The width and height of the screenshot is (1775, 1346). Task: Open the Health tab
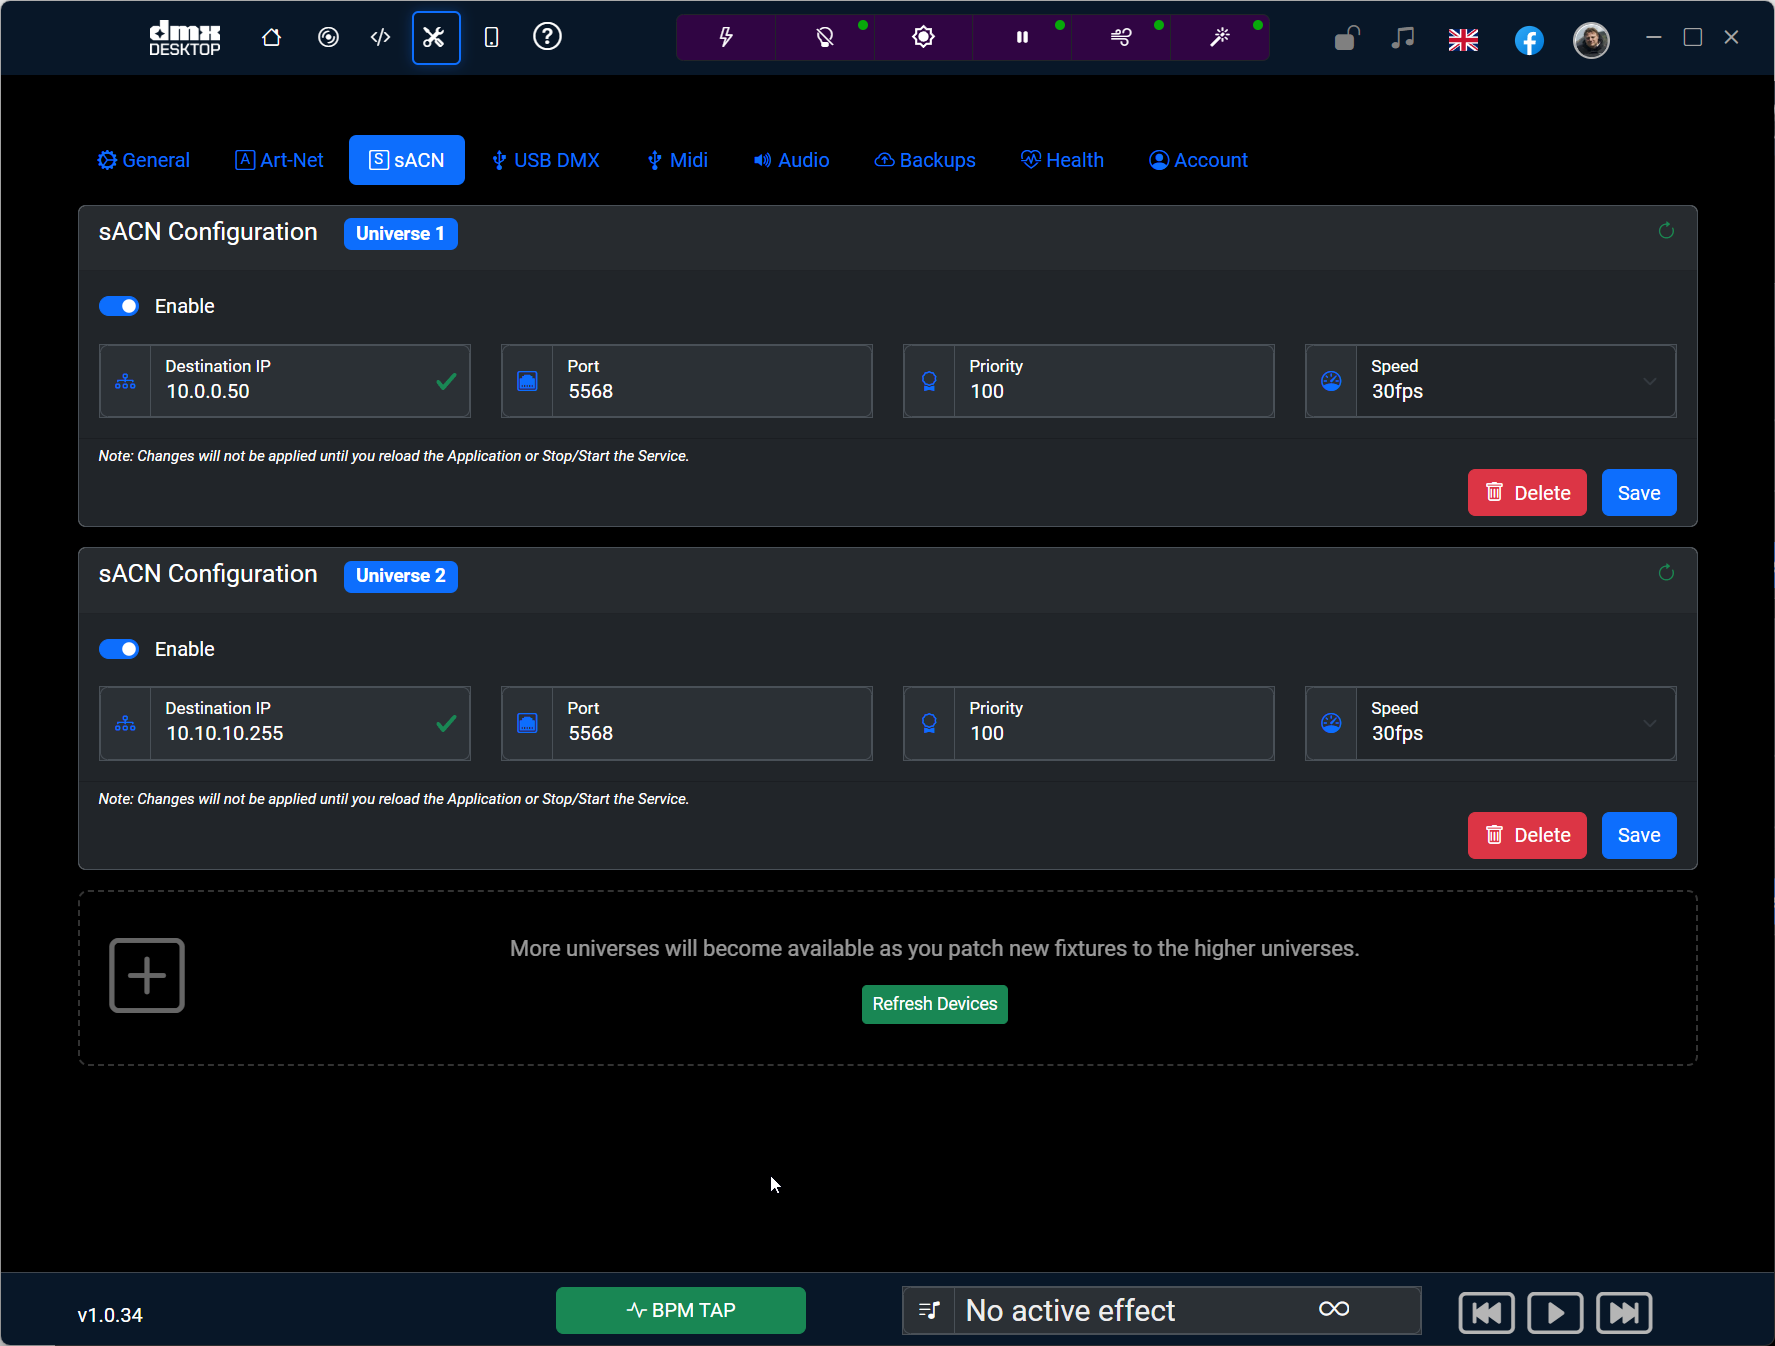1062,160
